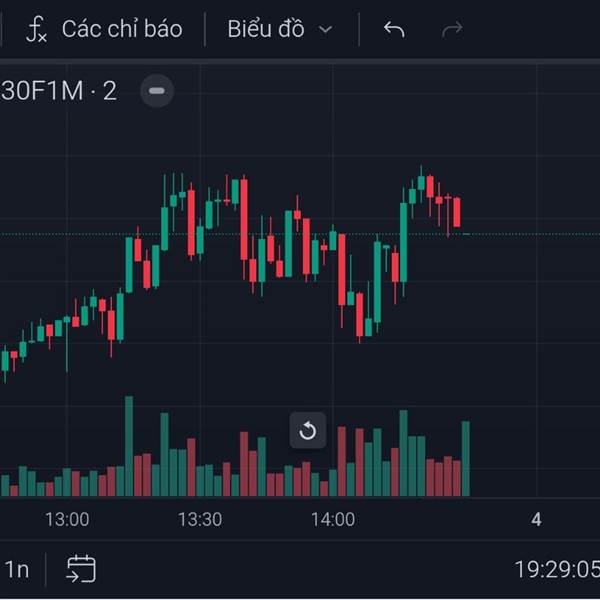600x600 pixels.
Task: Click the last red candlestick
Action: coord(457,212)
